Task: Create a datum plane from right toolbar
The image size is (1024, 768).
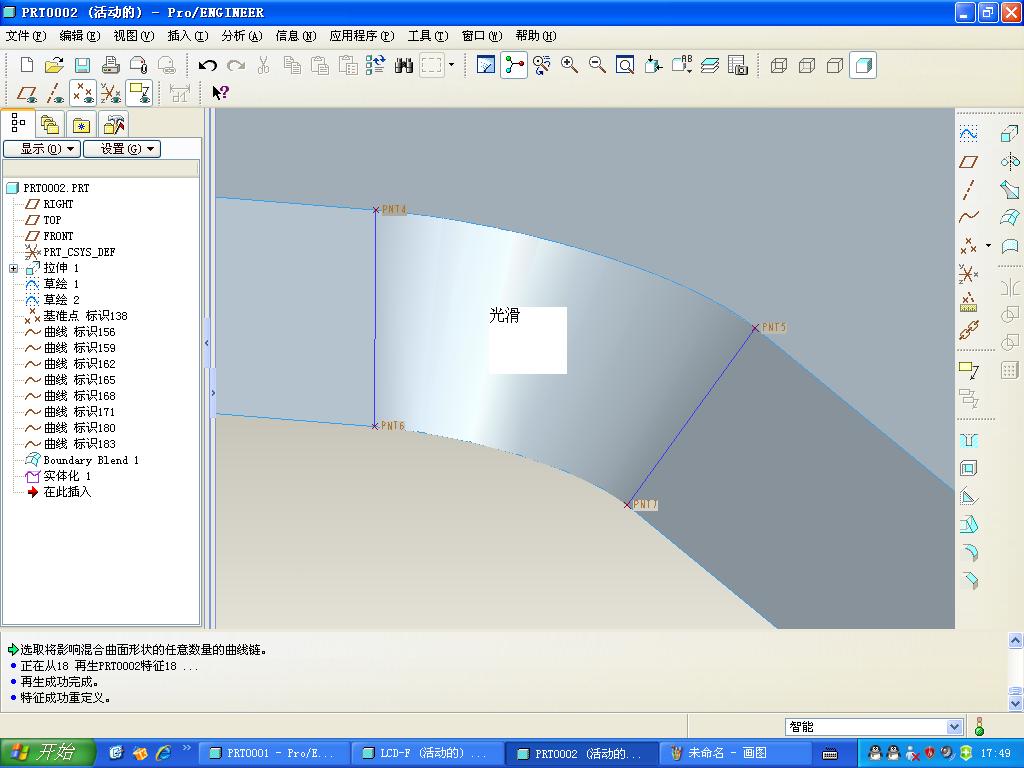Action: tap(968, 161)
